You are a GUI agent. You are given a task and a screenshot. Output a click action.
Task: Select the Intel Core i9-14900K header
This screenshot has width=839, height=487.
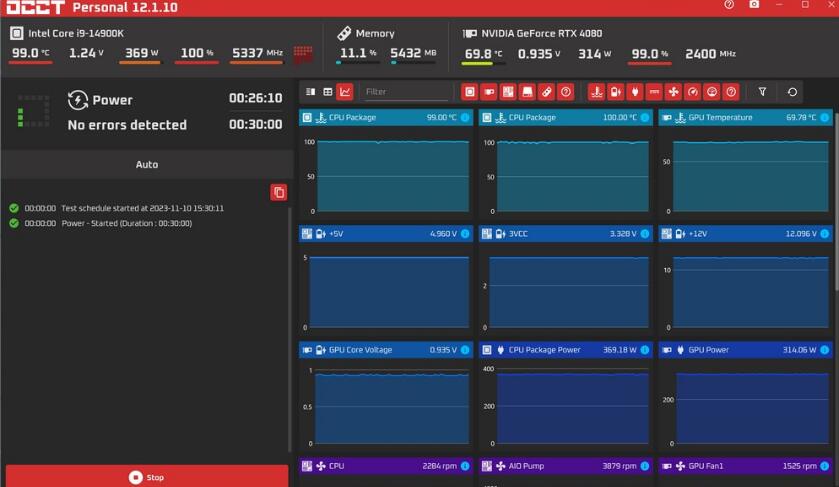click(x=67, y=33)
